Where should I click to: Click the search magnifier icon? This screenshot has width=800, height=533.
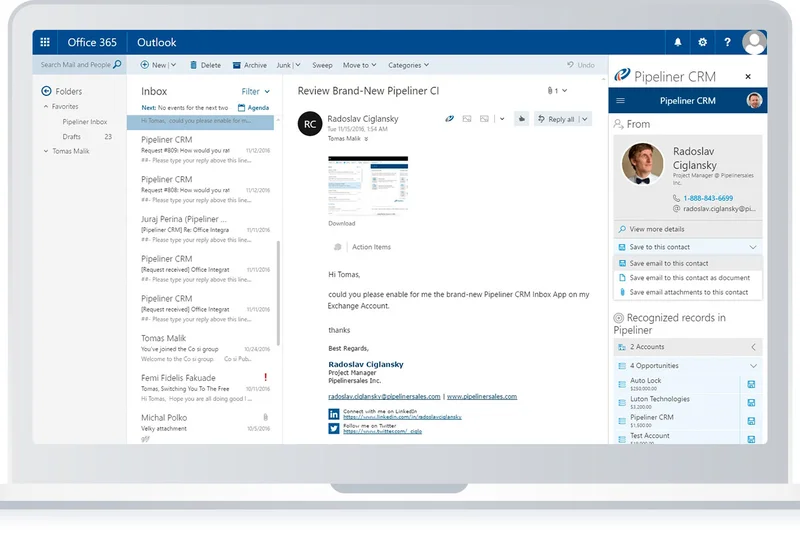tap(117, 64)
